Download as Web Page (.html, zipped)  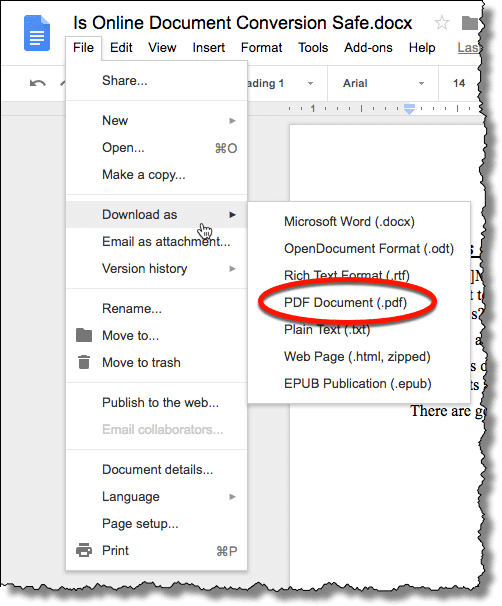359,356
